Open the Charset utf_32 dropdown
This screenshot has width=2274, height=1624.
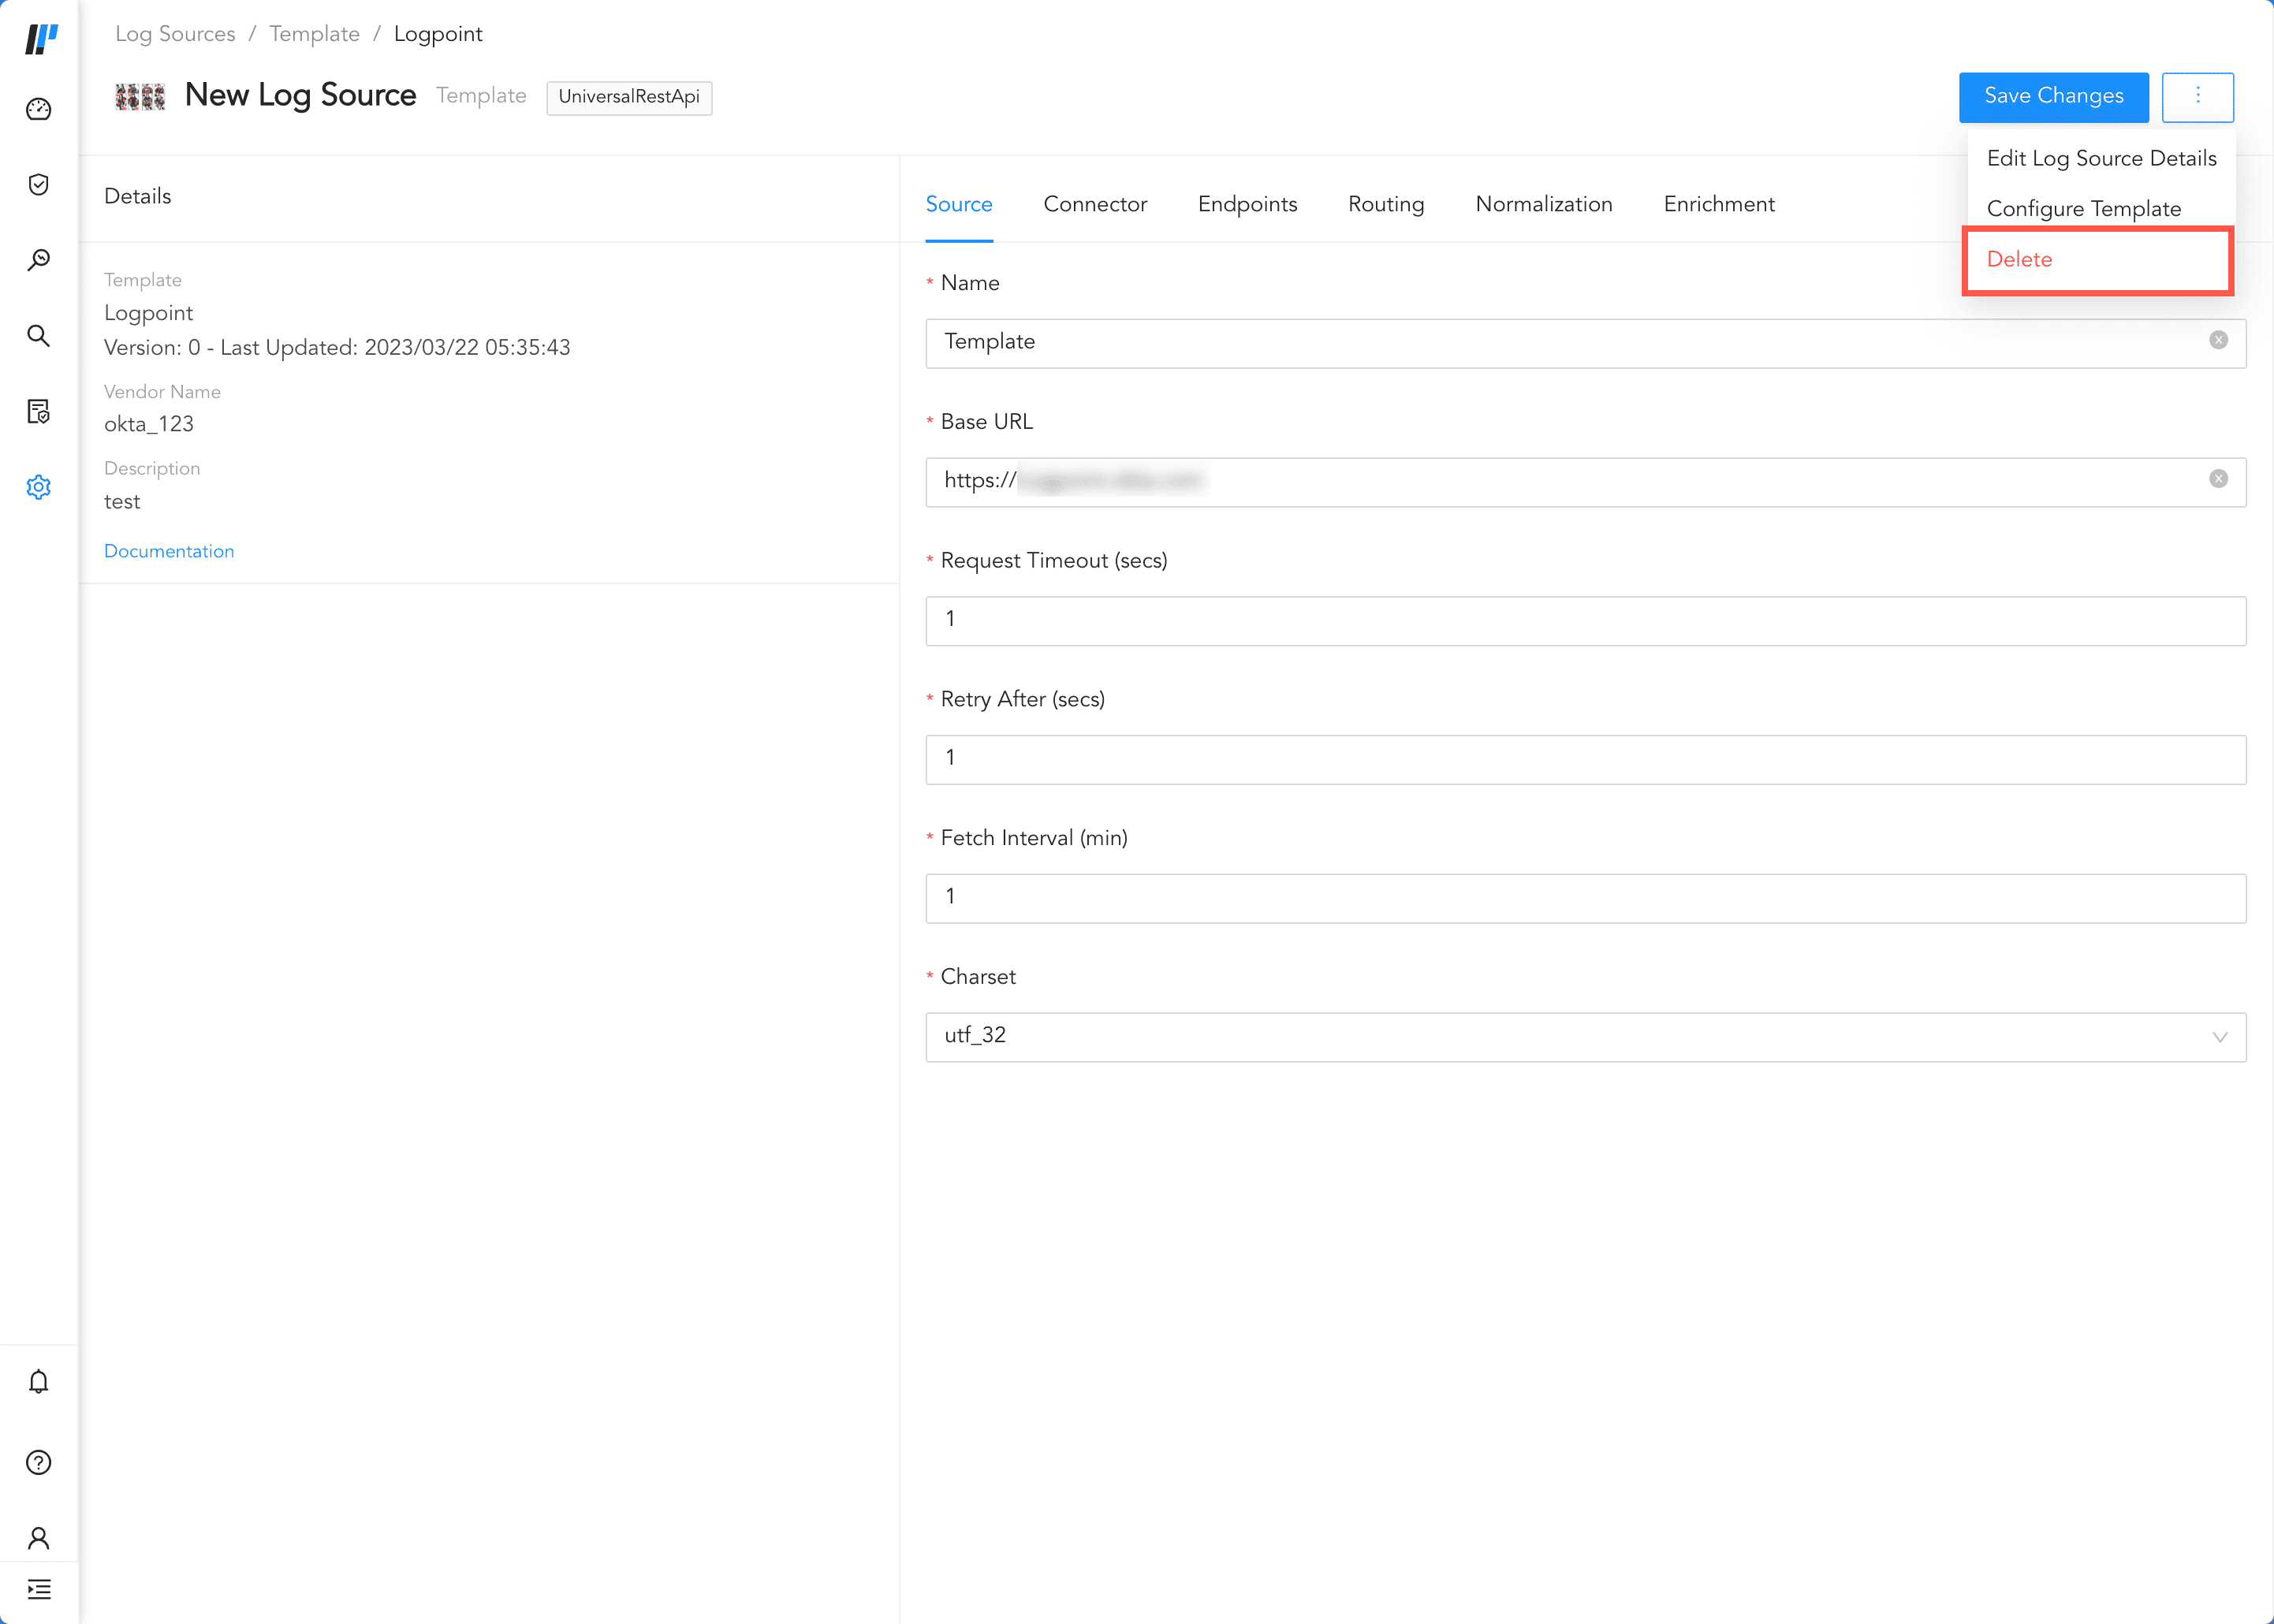click(x=1585, y=1036)
